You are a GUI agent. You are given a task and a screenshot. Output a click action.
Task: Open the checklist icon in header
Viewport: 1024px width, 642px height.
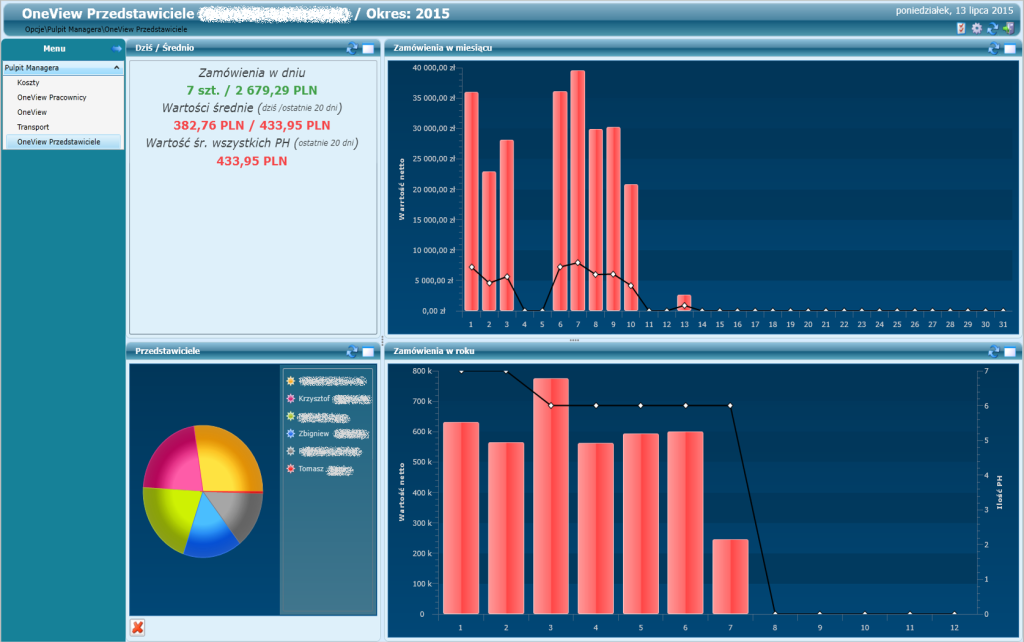click(x=961, y=28)
